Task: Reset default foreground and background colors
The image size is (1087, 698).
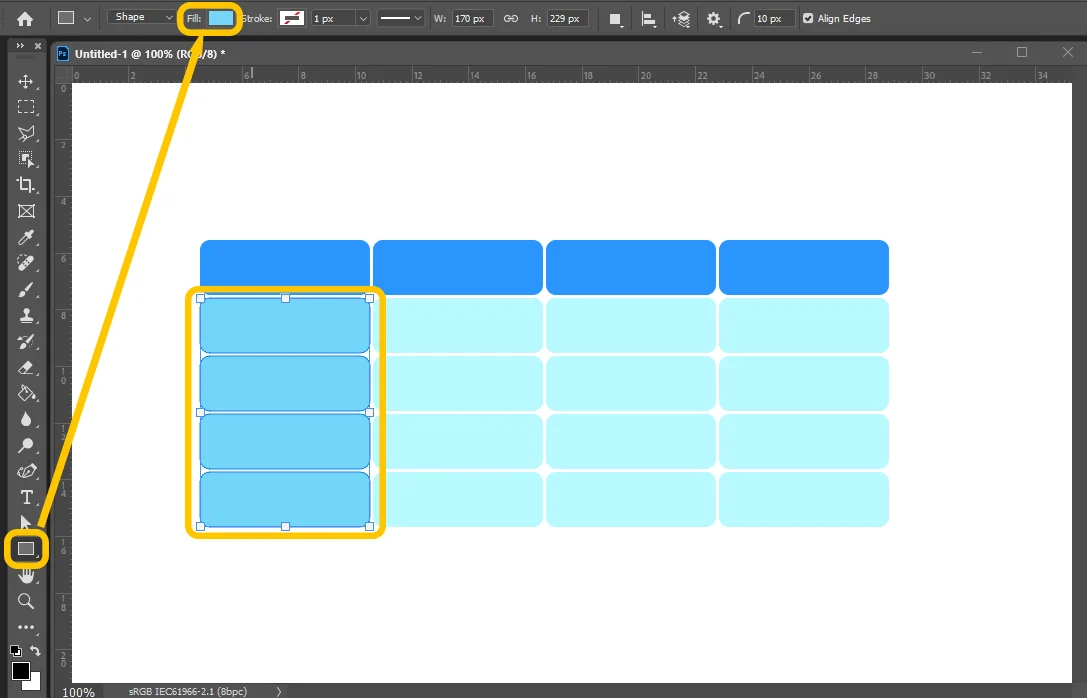Action: pyautogui.click(x=15, y=650)
